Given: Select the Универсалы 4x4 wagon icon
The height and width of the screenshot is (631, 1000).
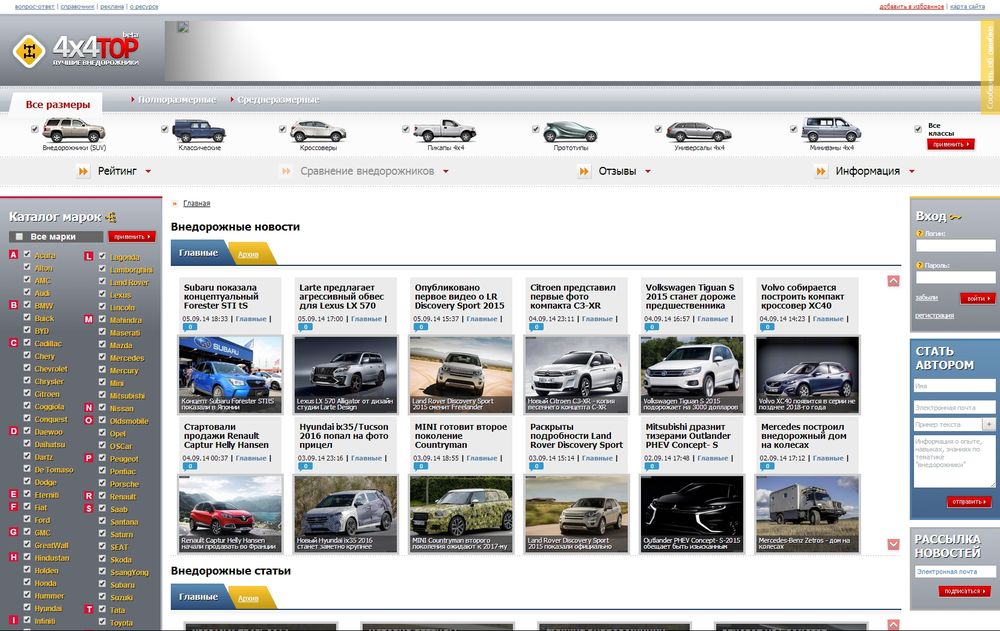Looking at the screenshot, I should [698, 132].
